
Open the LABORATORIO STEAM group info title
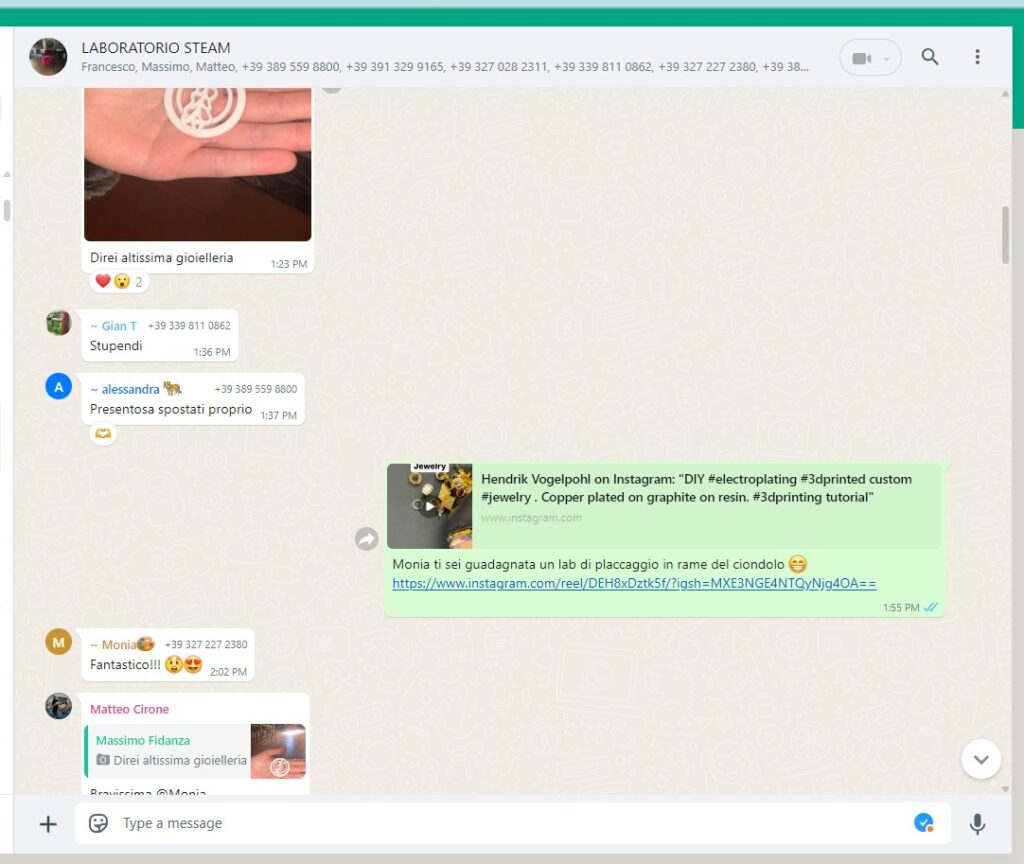(156, 48)
